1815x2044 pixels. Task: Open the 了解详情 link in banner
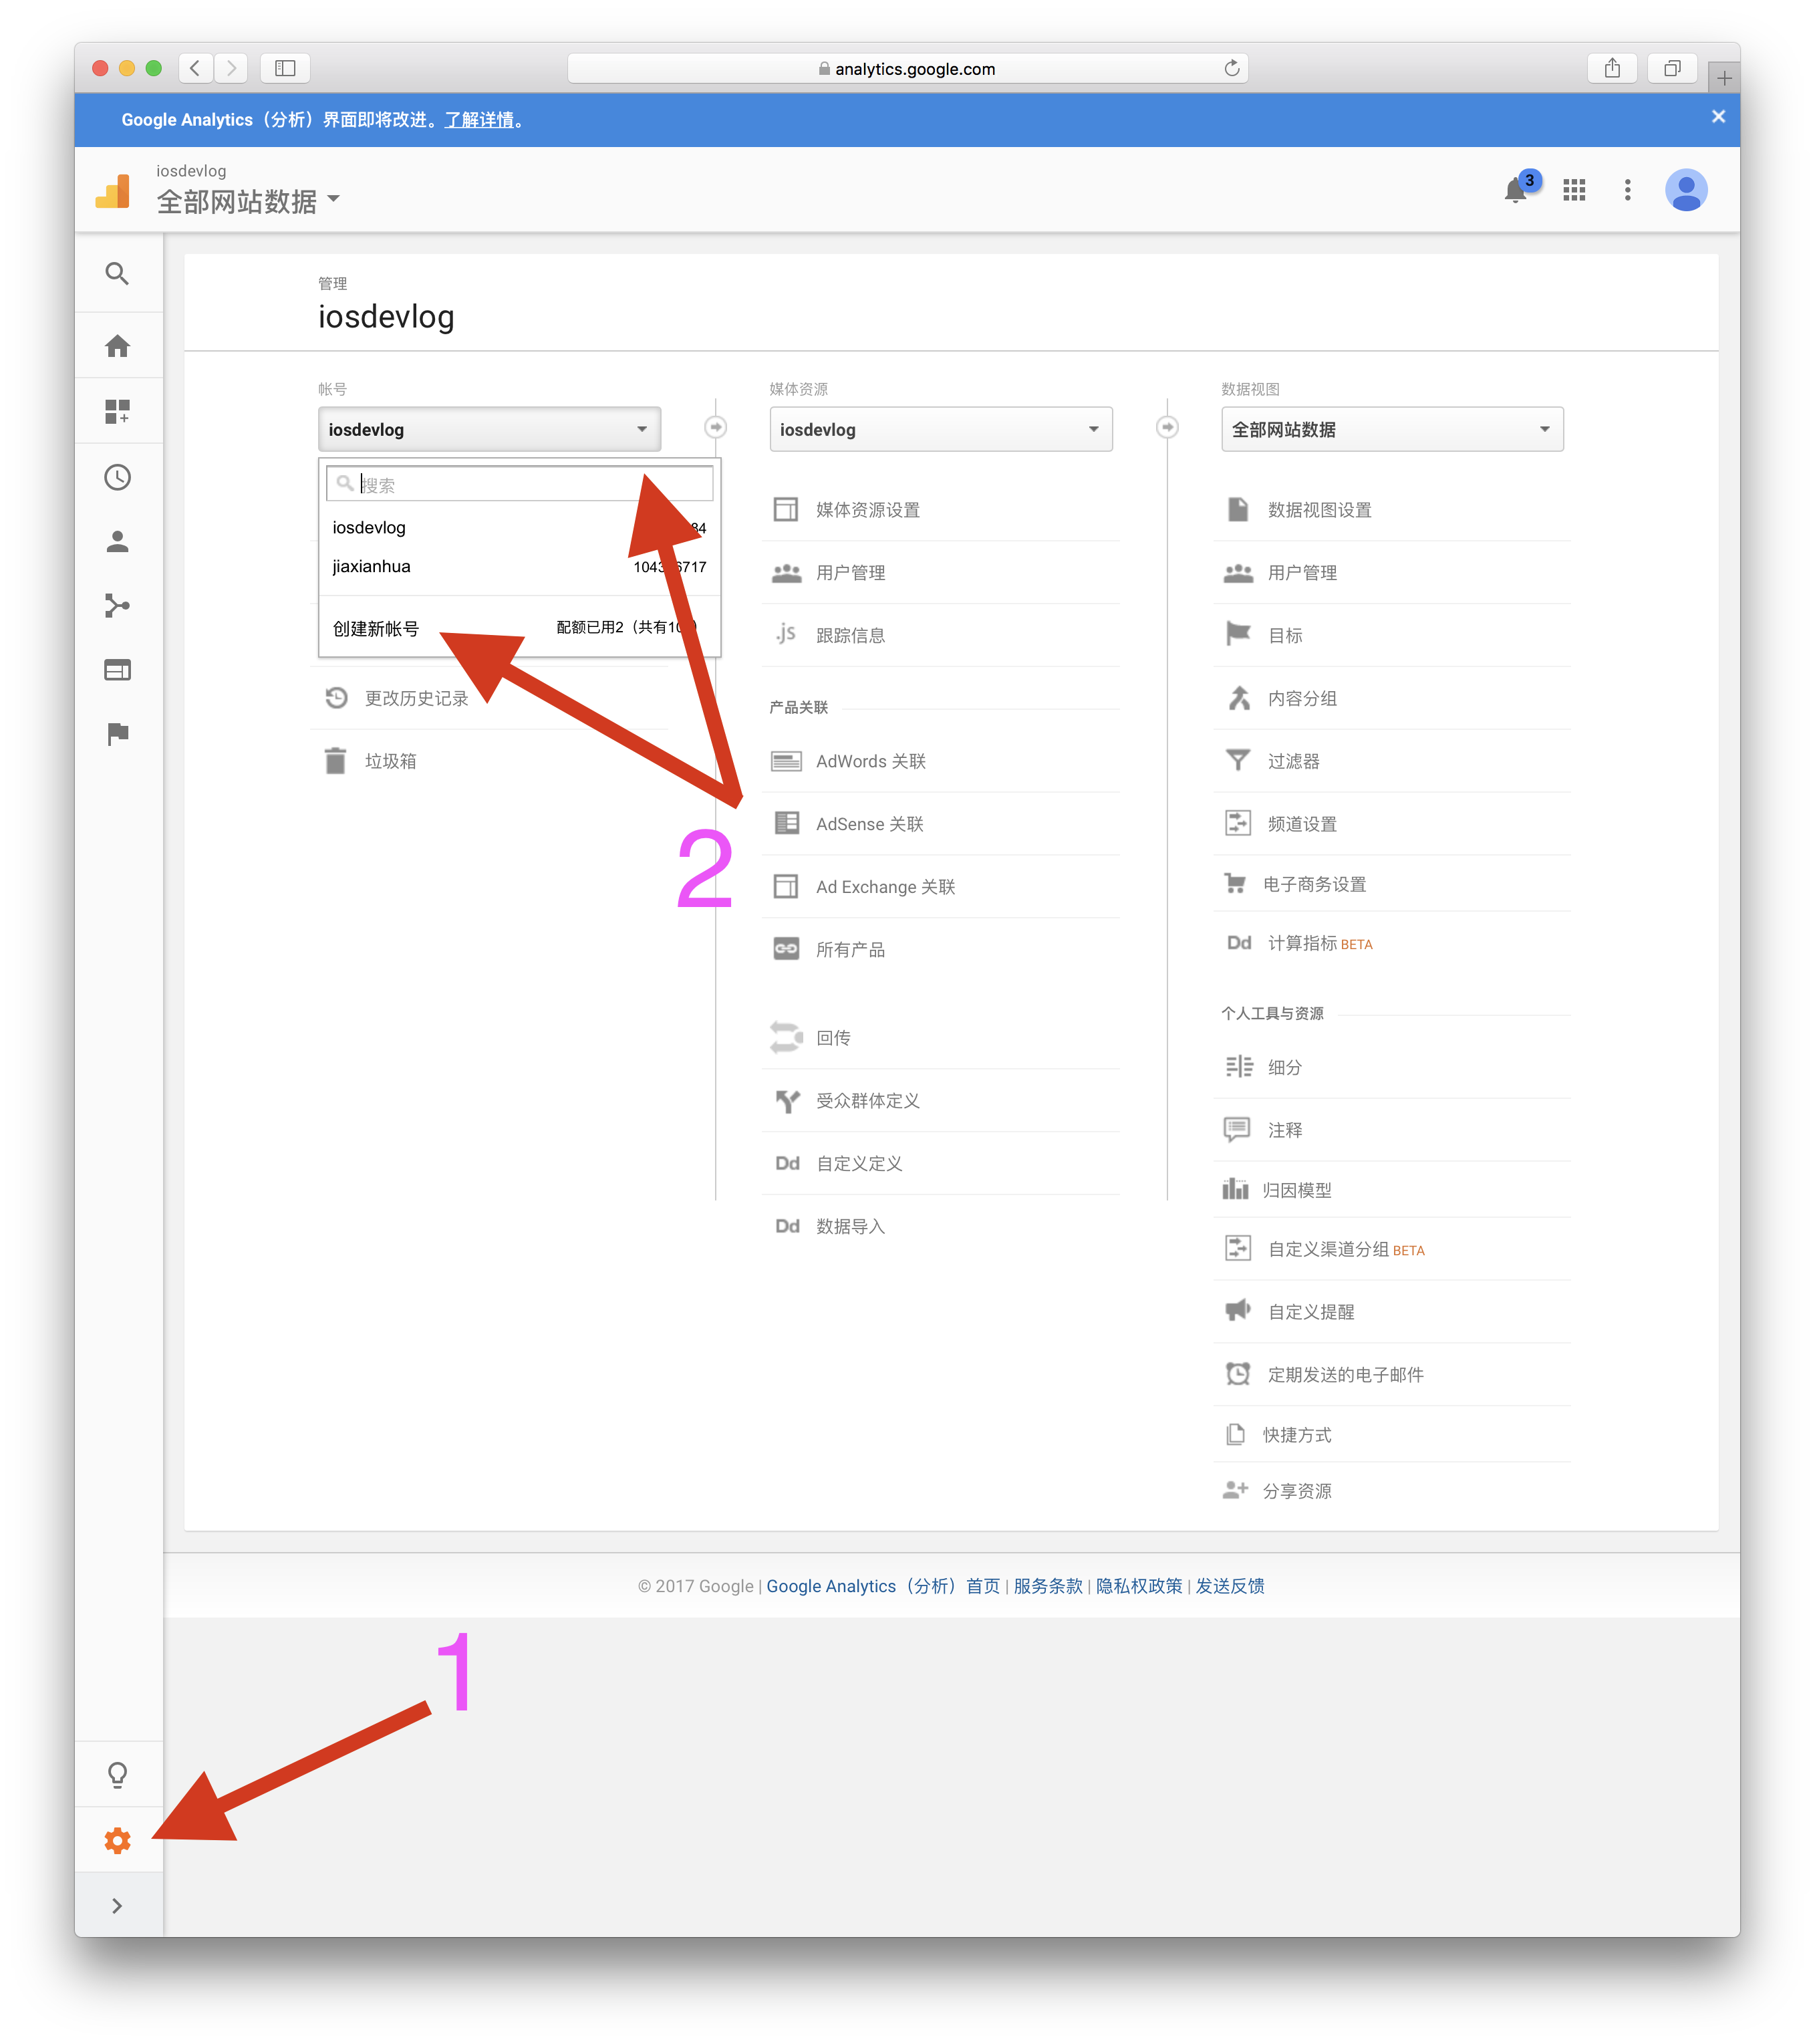tap(479, 120)
